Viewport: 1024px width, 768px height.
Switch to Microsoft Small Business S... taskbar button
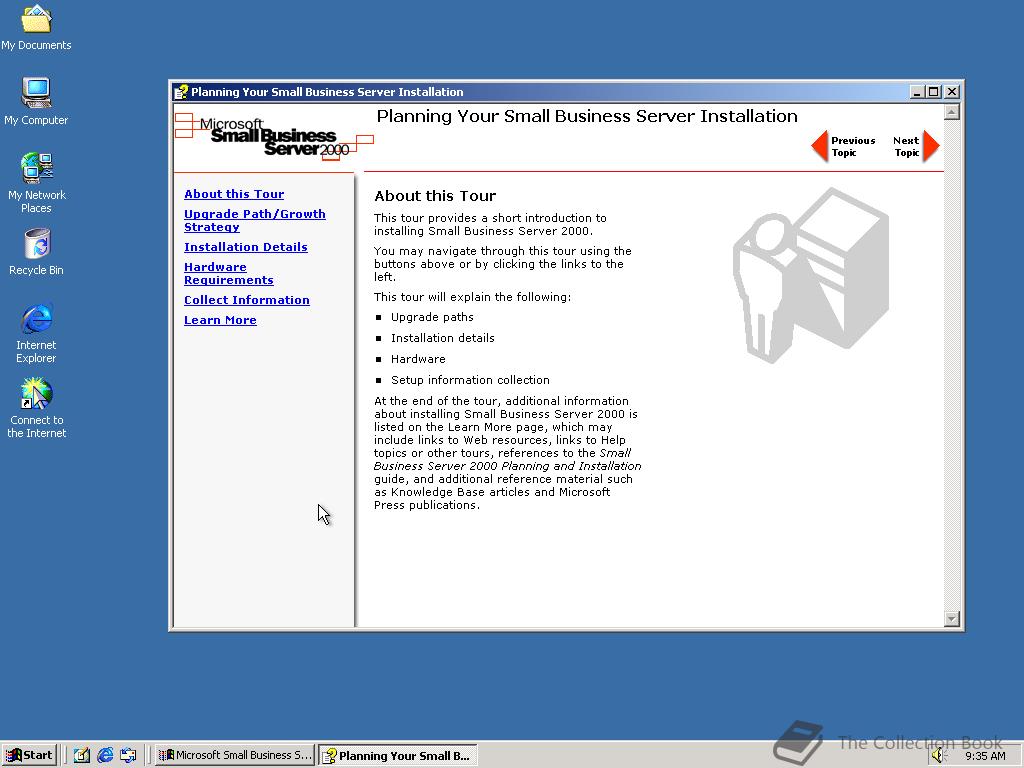coord(235,755)
